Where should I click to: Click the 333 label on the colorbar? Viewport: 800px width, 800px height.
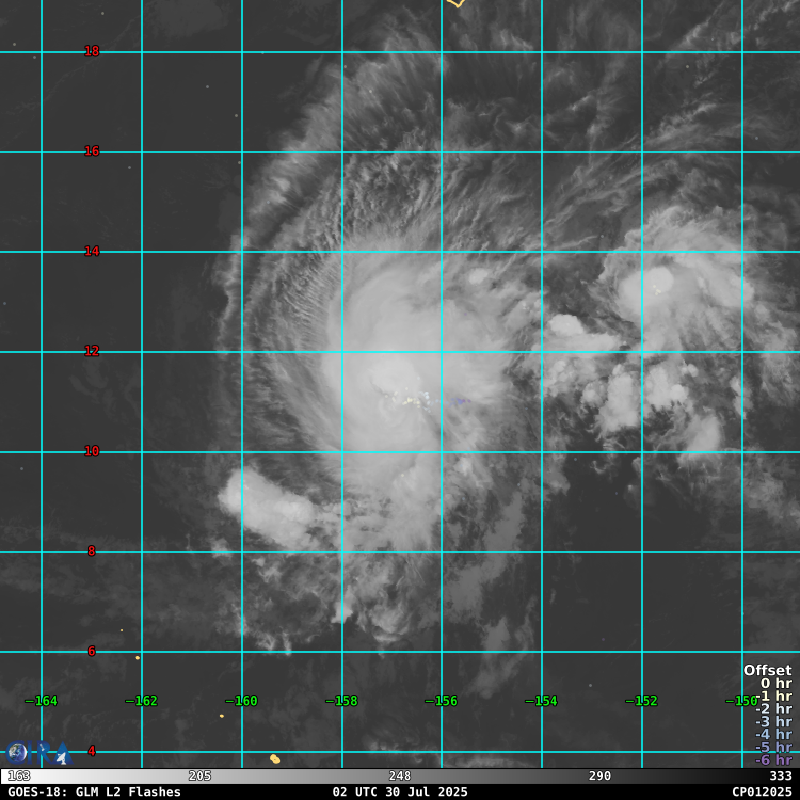point(781,776)
